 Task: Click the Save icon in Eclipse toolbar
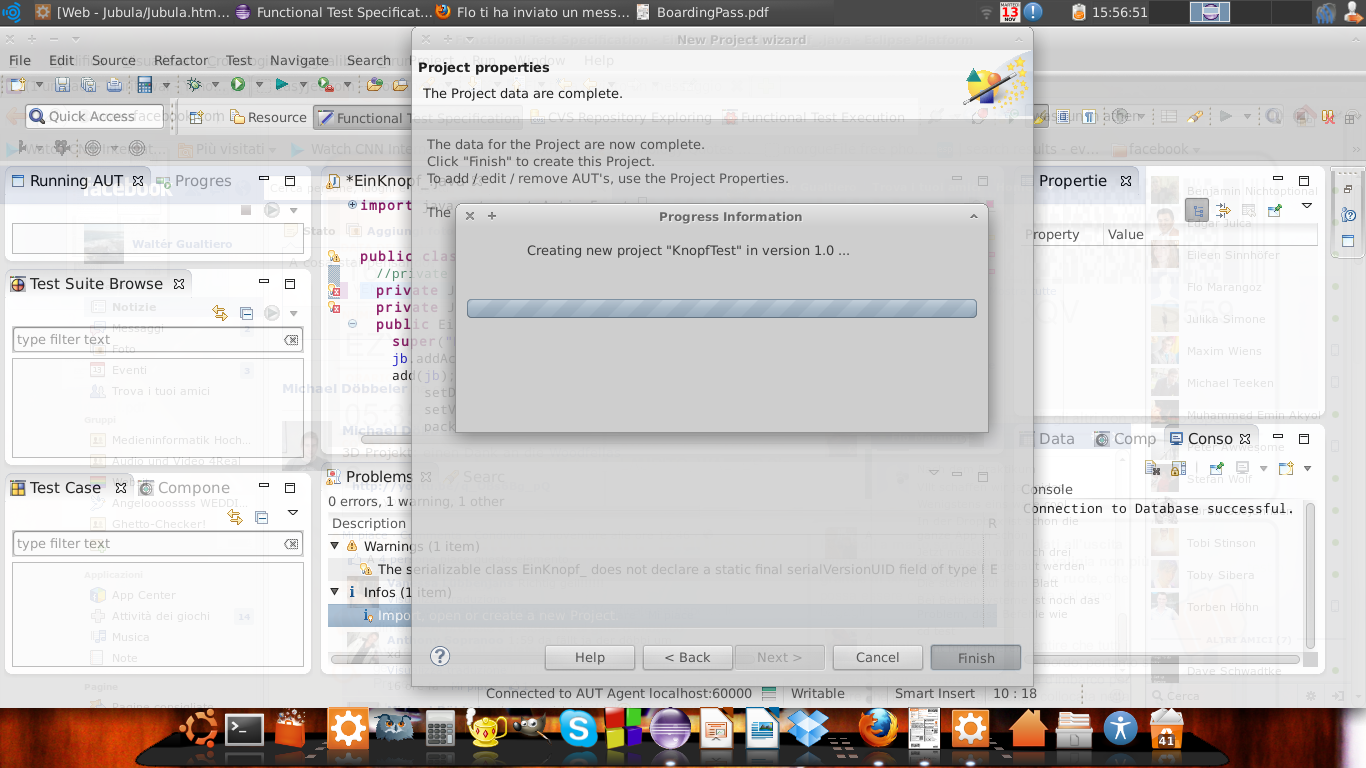pos(62,85)
